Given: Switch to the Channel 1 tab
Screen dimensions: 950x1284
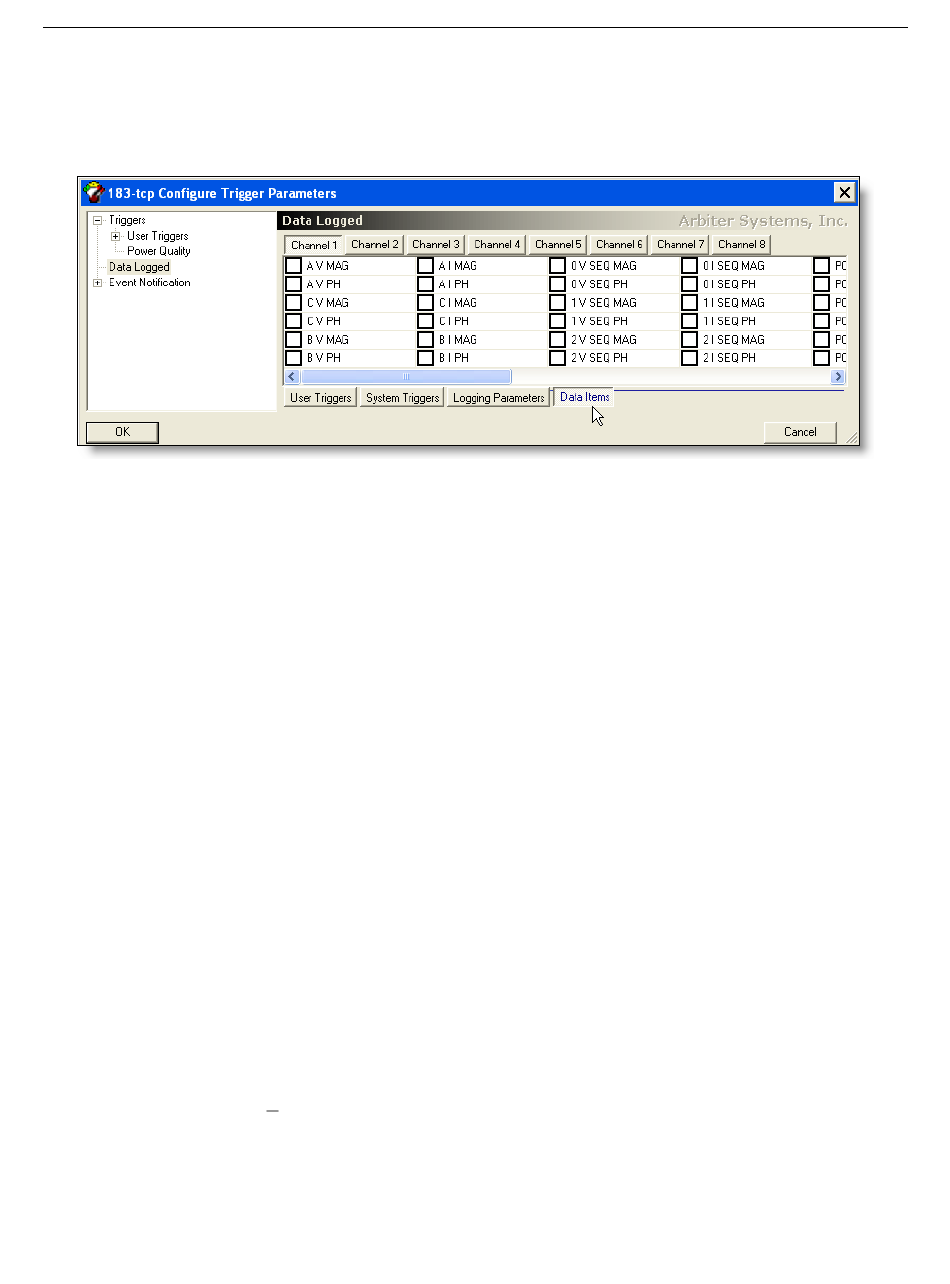Looking at the screenshot, I should (x=314, y=245).
